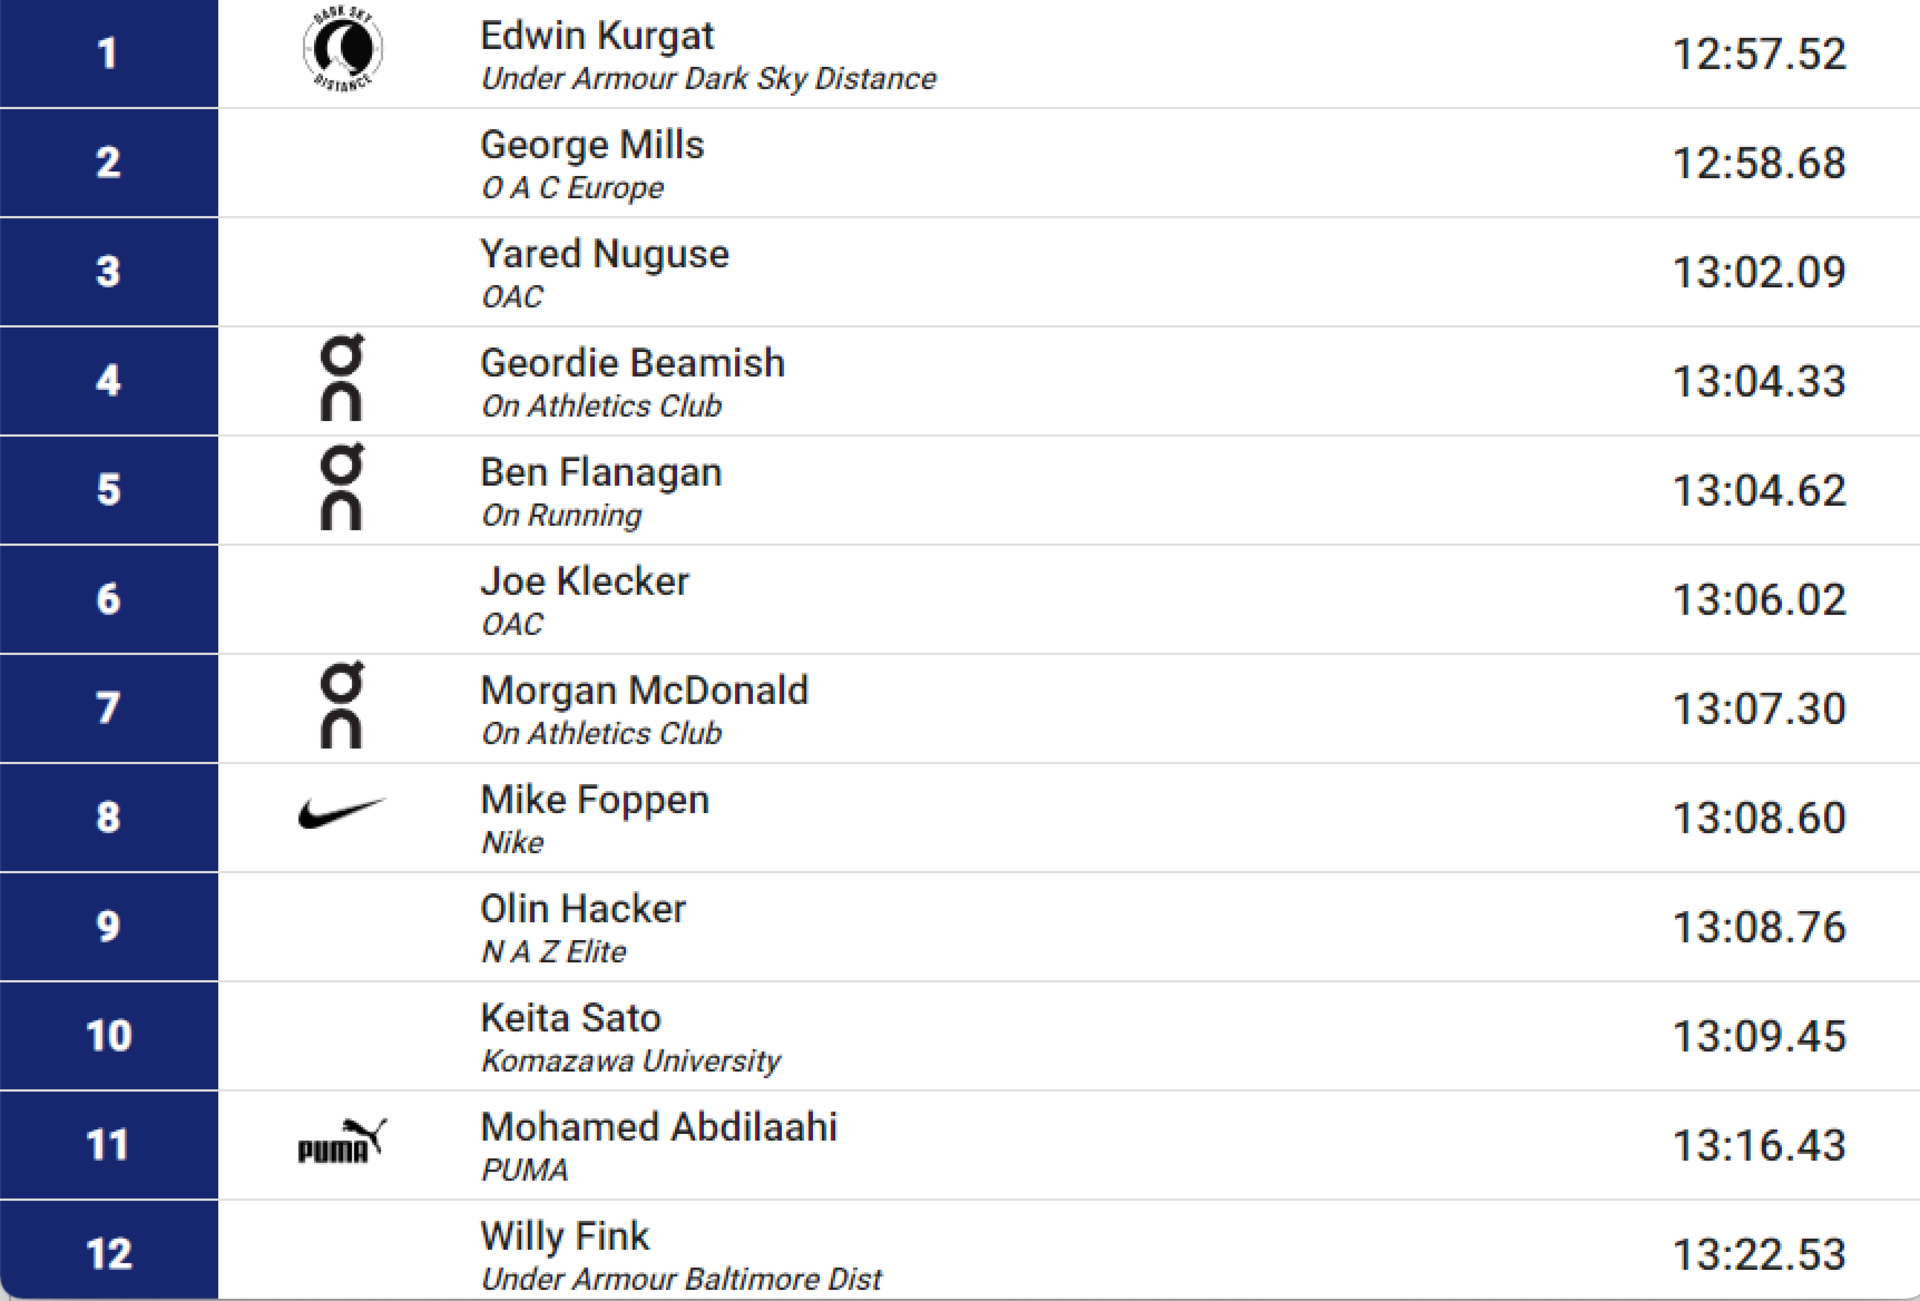Click Mohamed Abdilaahi's name
1920x1301 pixels.
(659, 1126)
